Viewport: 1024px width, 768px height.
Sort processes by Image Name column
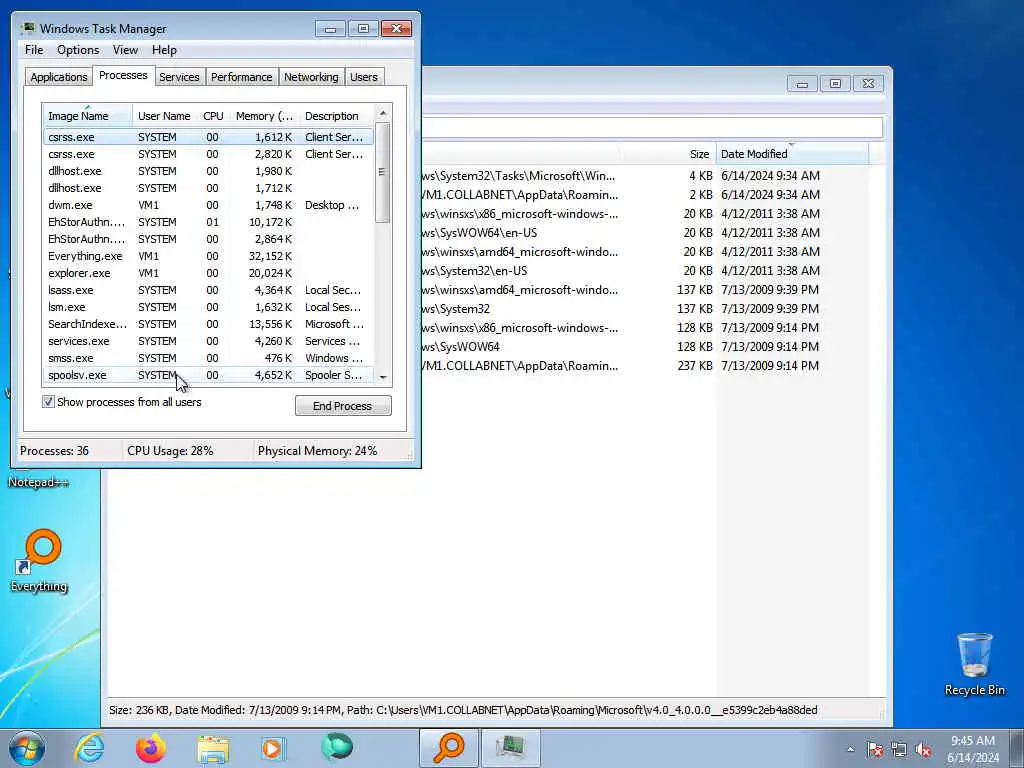click(x=88, y=116)
